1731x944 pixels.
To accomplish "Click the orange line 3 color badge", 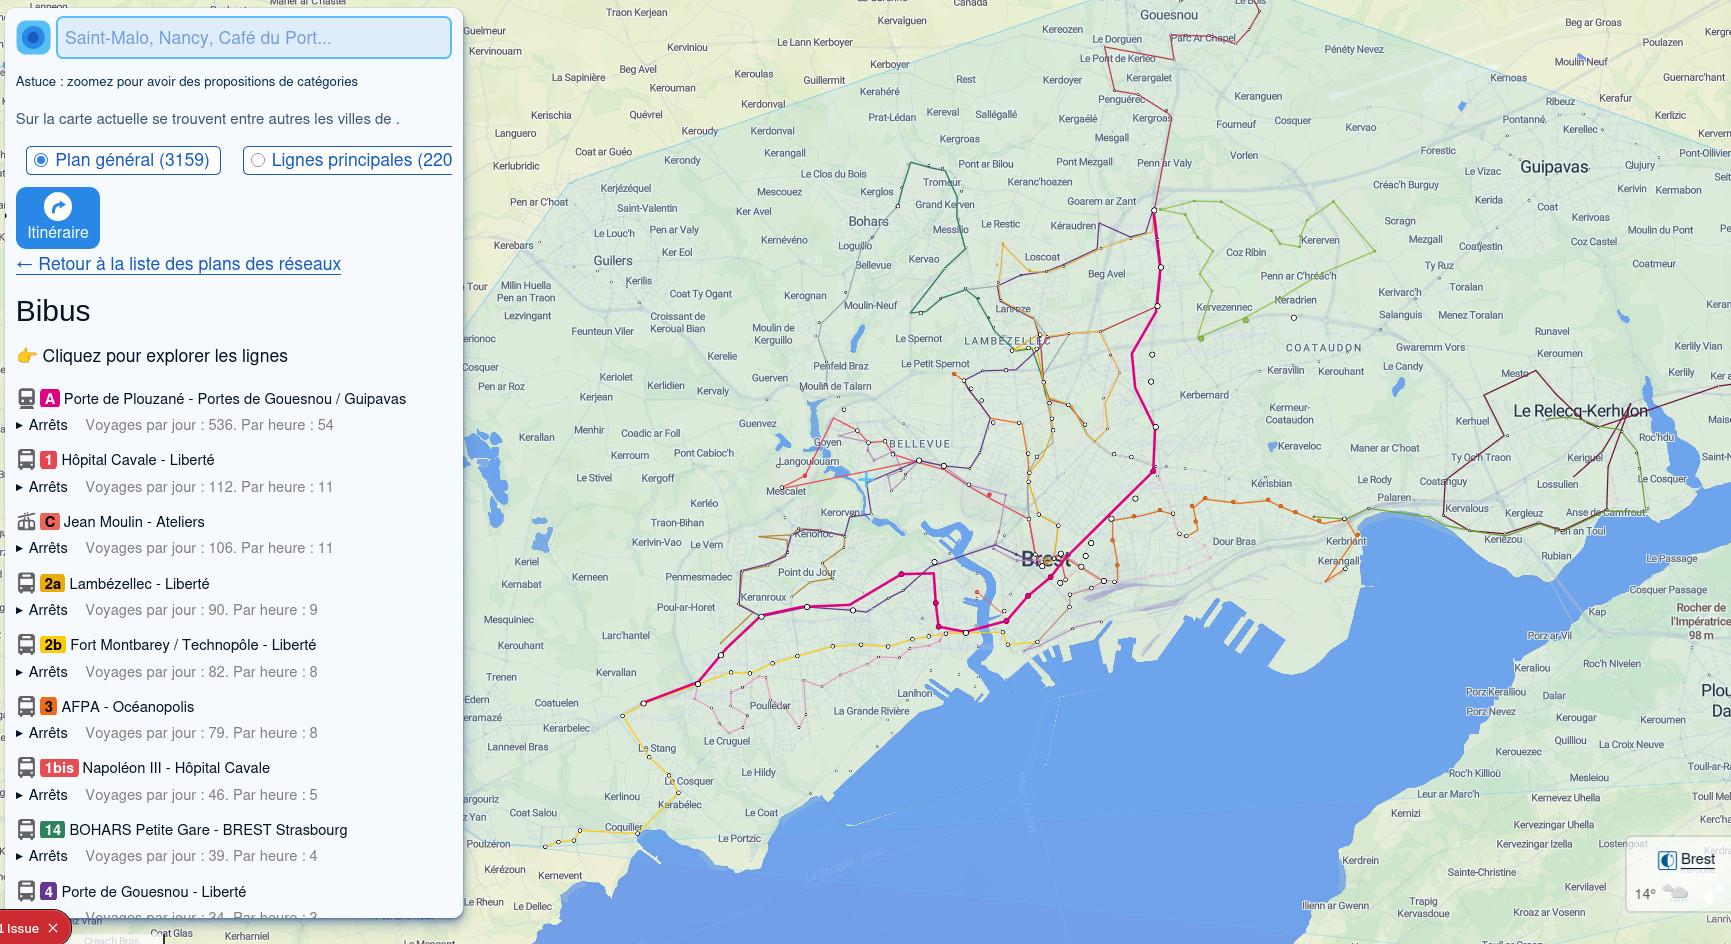I will coord(48,707).
